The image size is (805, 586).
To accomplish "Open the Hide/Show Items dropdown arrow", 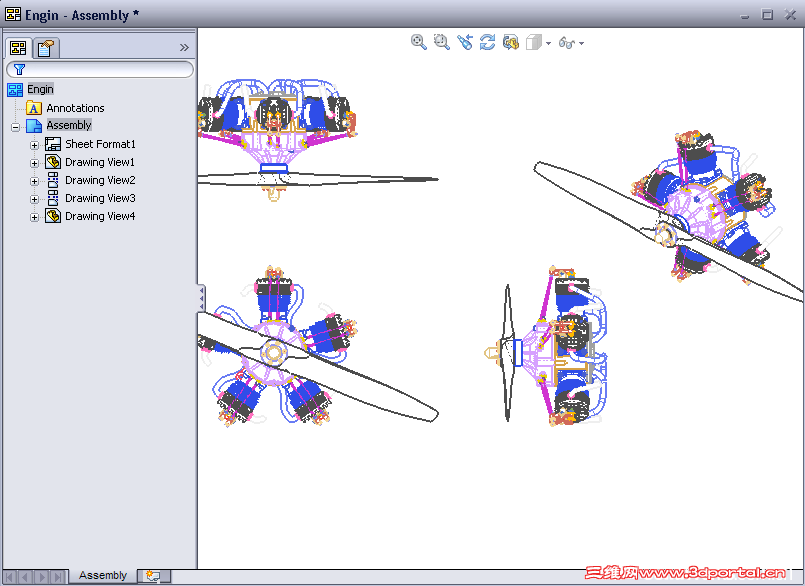I will pos(581,44).
